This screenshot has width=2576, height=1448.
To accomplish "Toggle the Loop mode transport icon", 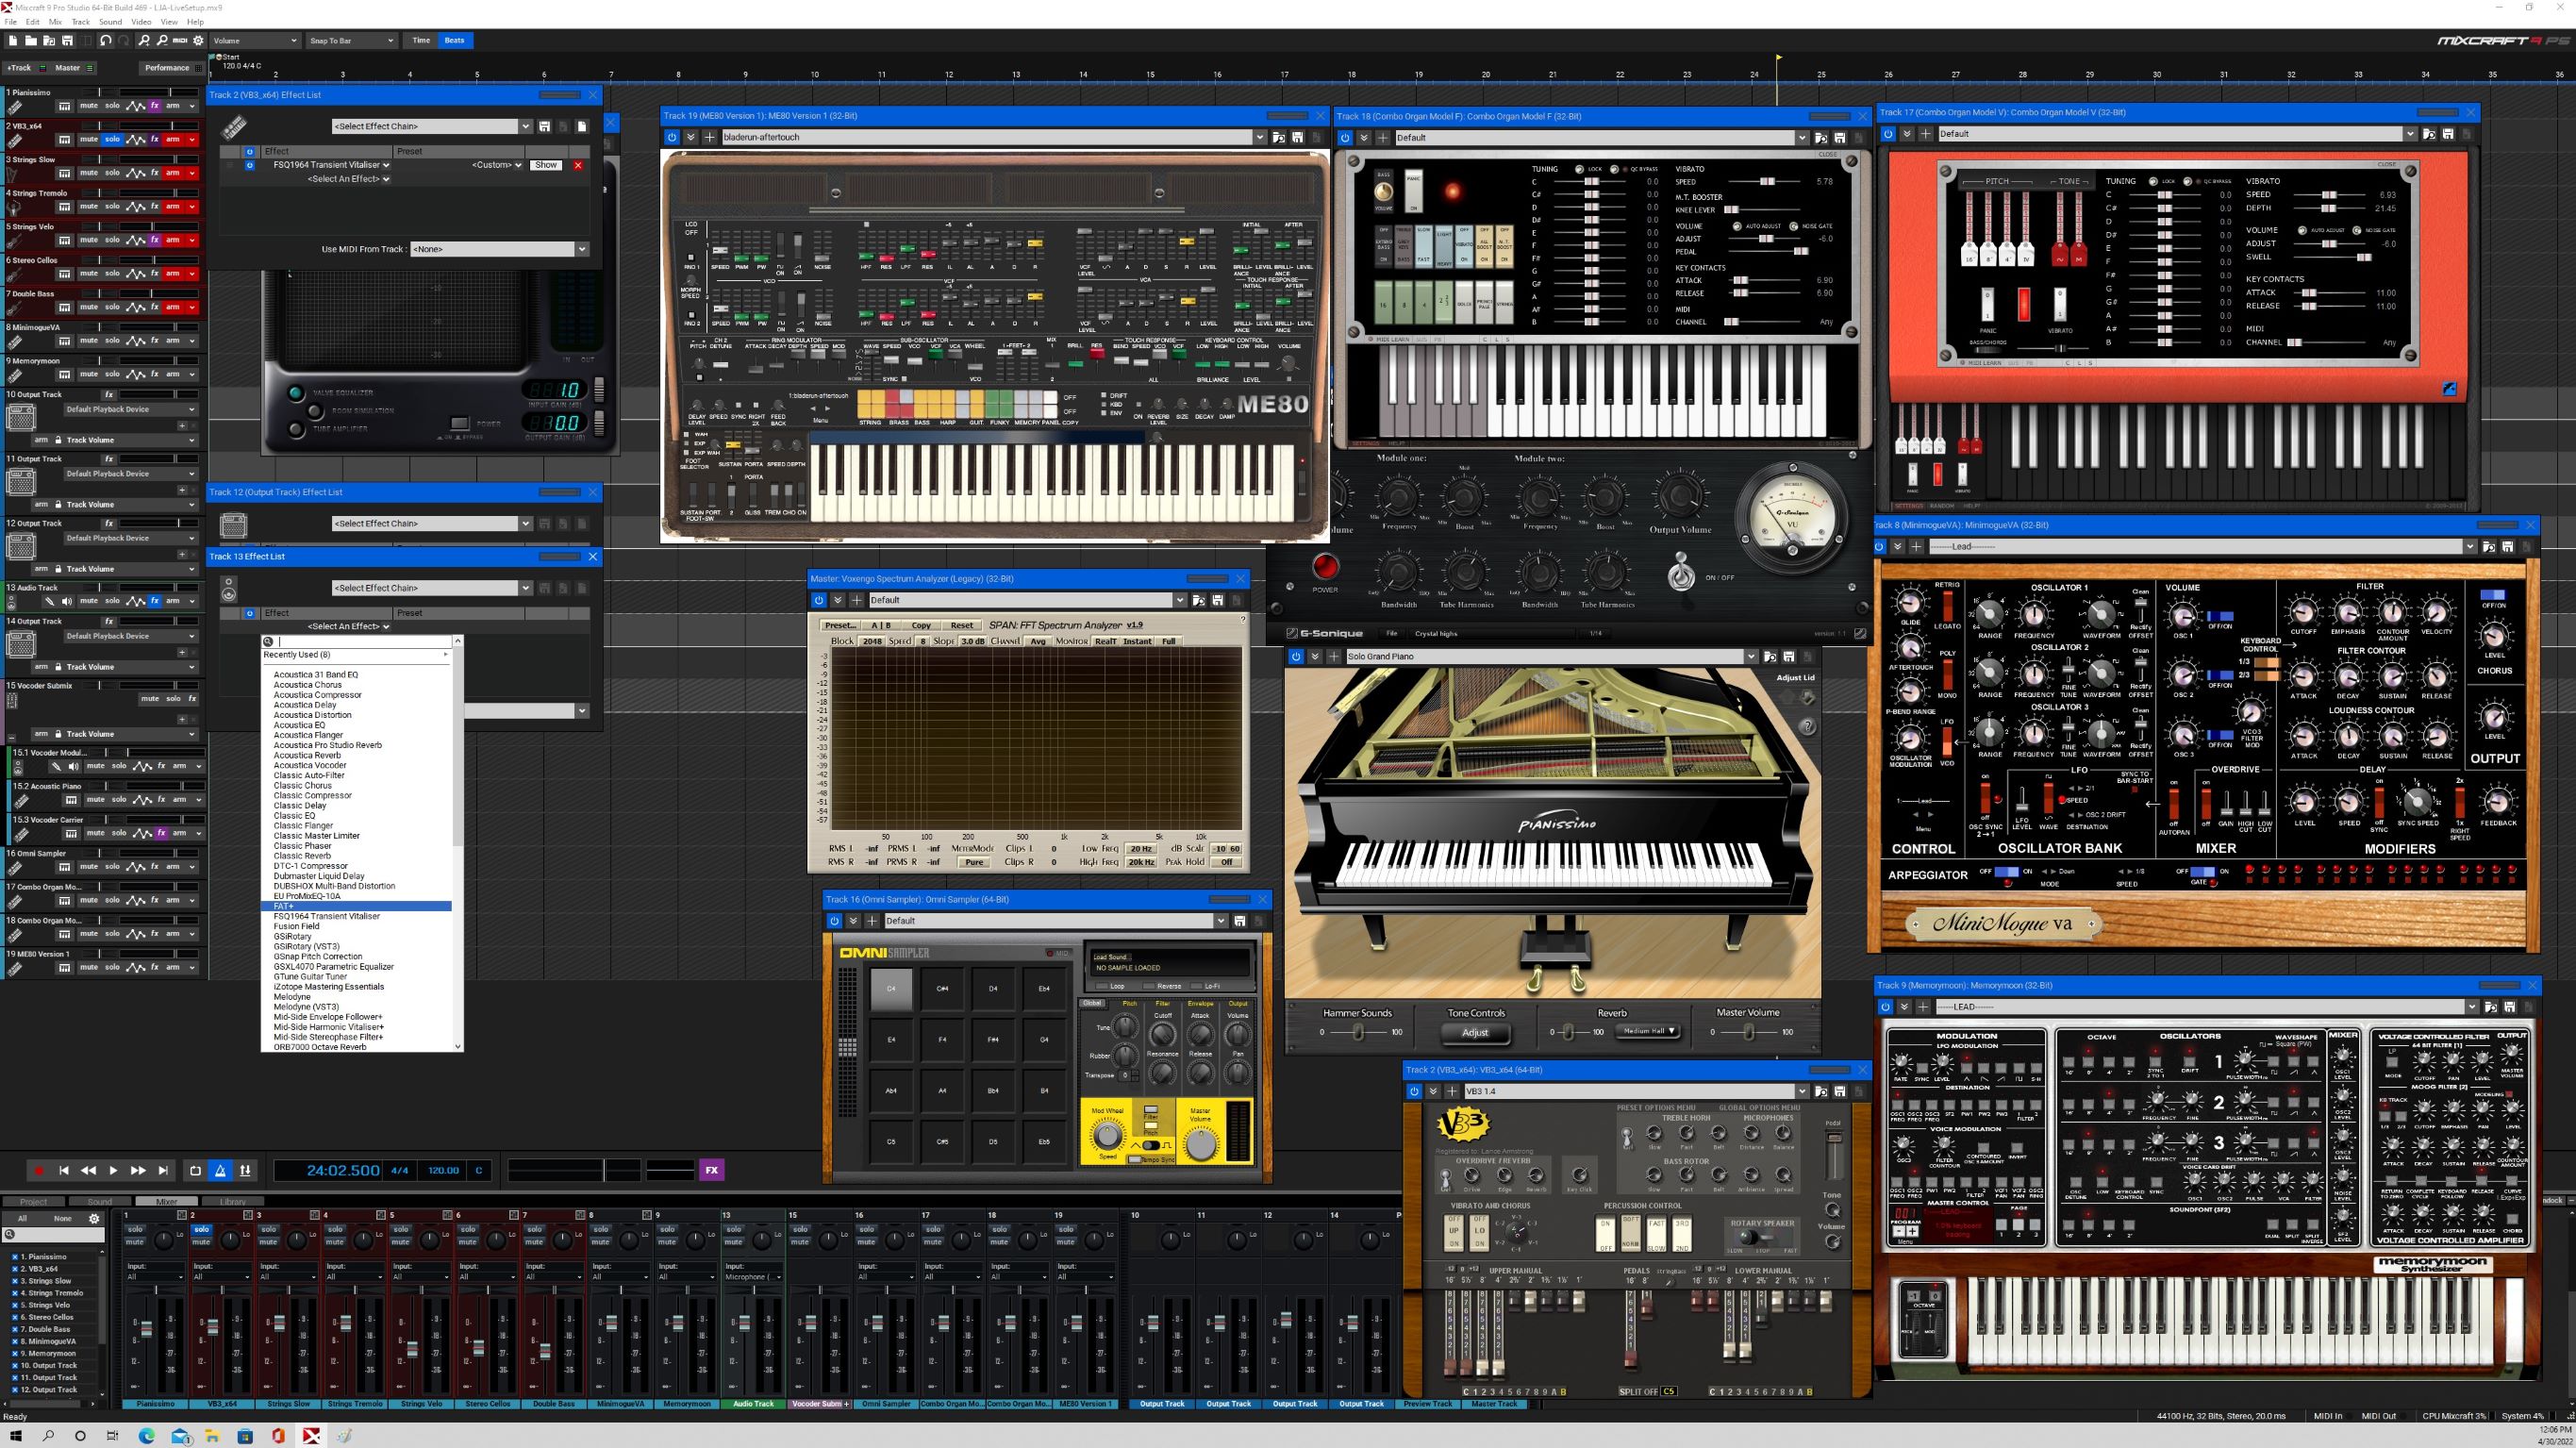I will [x=196, y=1170].
